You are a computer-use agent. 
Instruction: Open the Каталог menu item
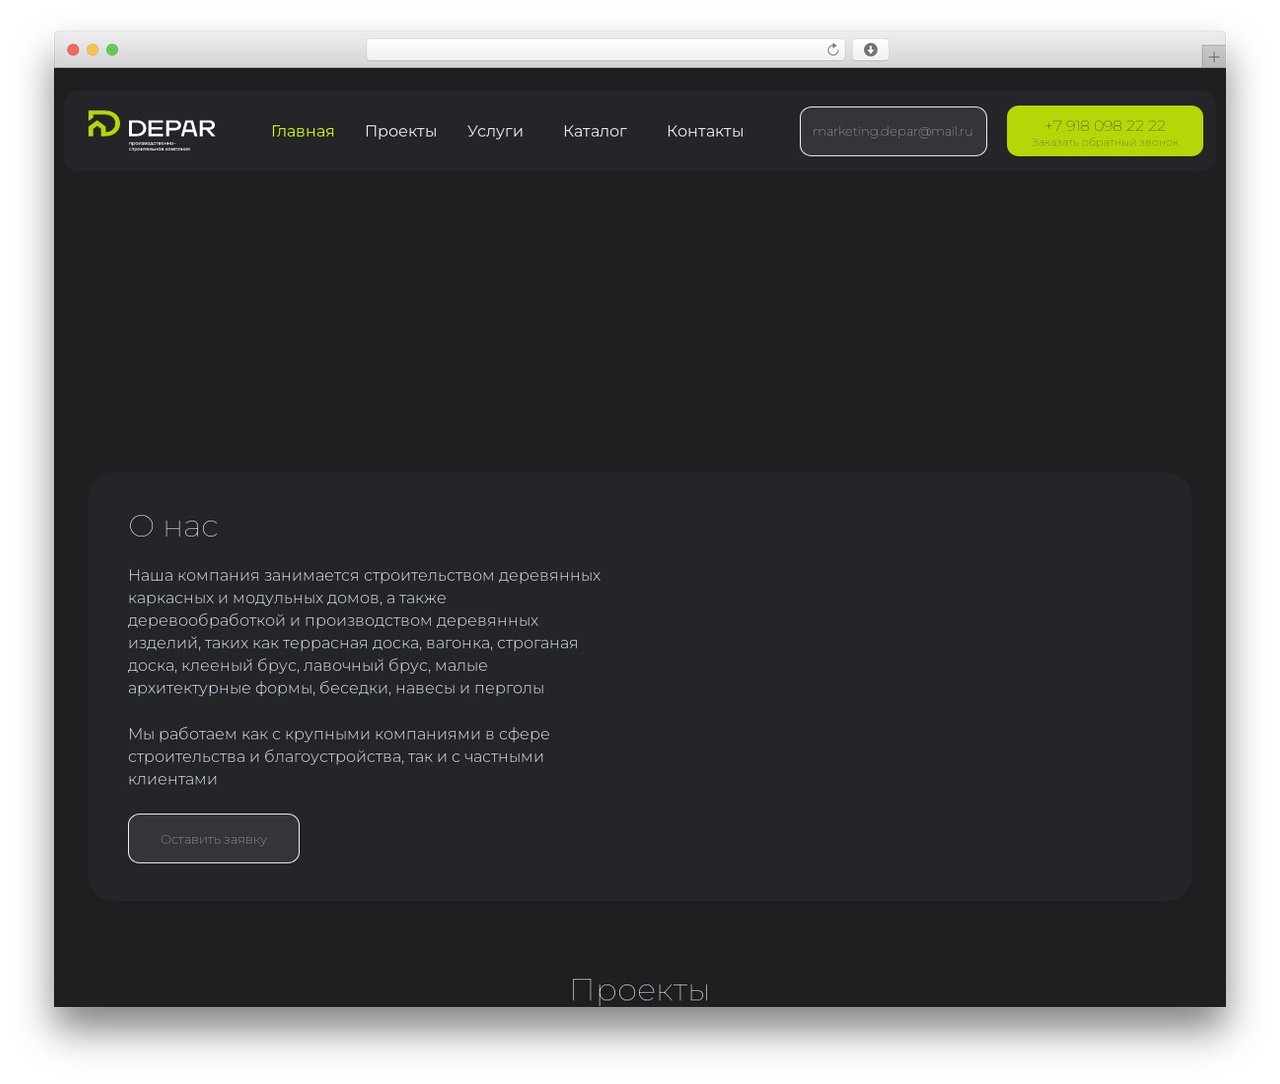[x=595, y=131]
